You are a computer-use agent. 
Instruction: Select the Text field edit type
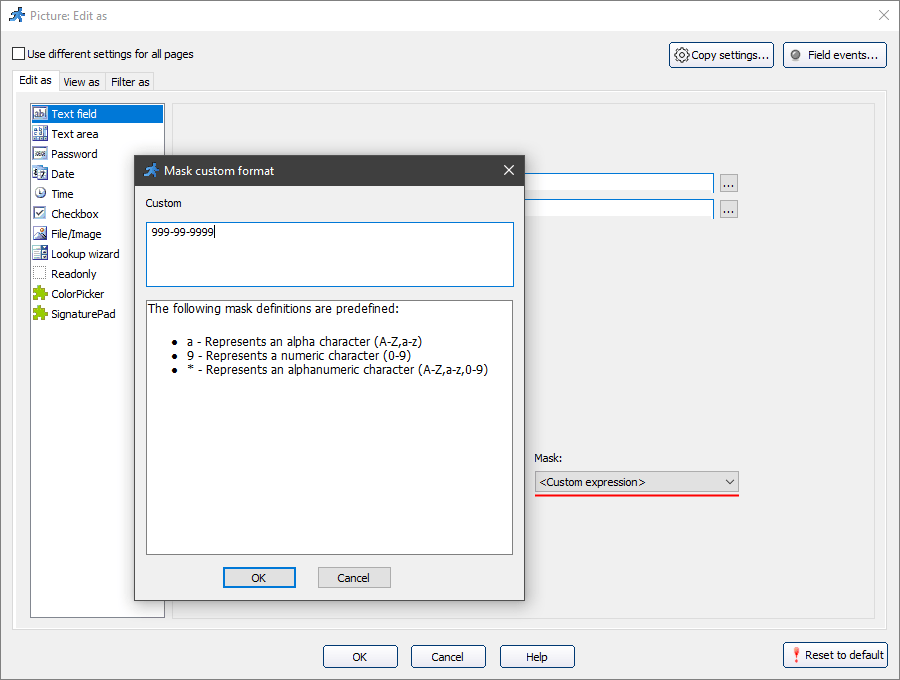click(75, 113)
